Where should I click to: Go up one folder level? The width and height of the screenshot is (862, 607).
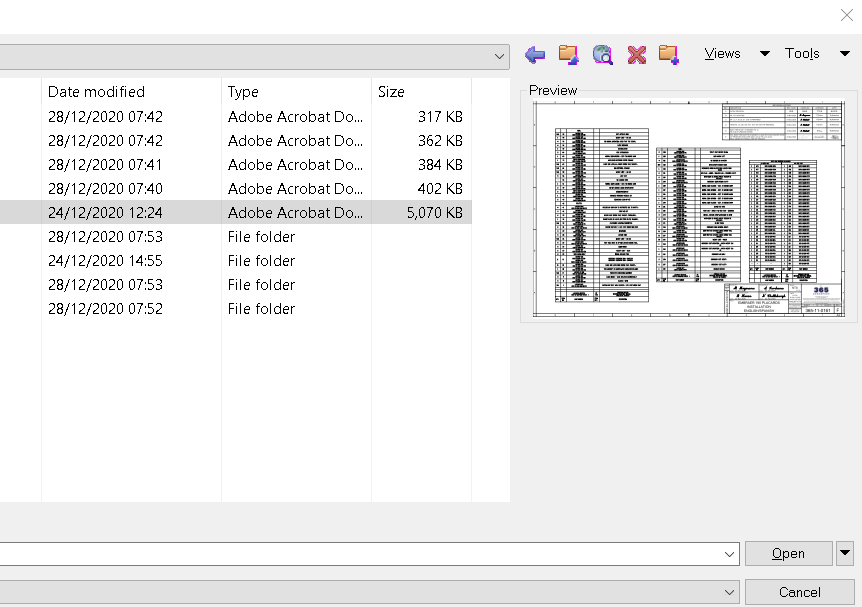tap(568, 55)
